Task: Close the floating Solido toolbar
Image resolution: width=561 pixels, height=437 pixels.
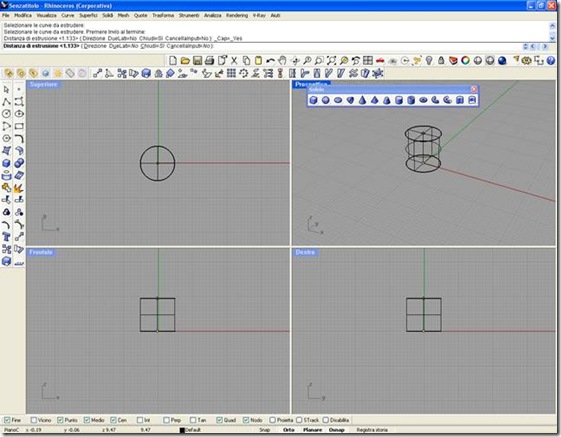Action: pos(474,89)
